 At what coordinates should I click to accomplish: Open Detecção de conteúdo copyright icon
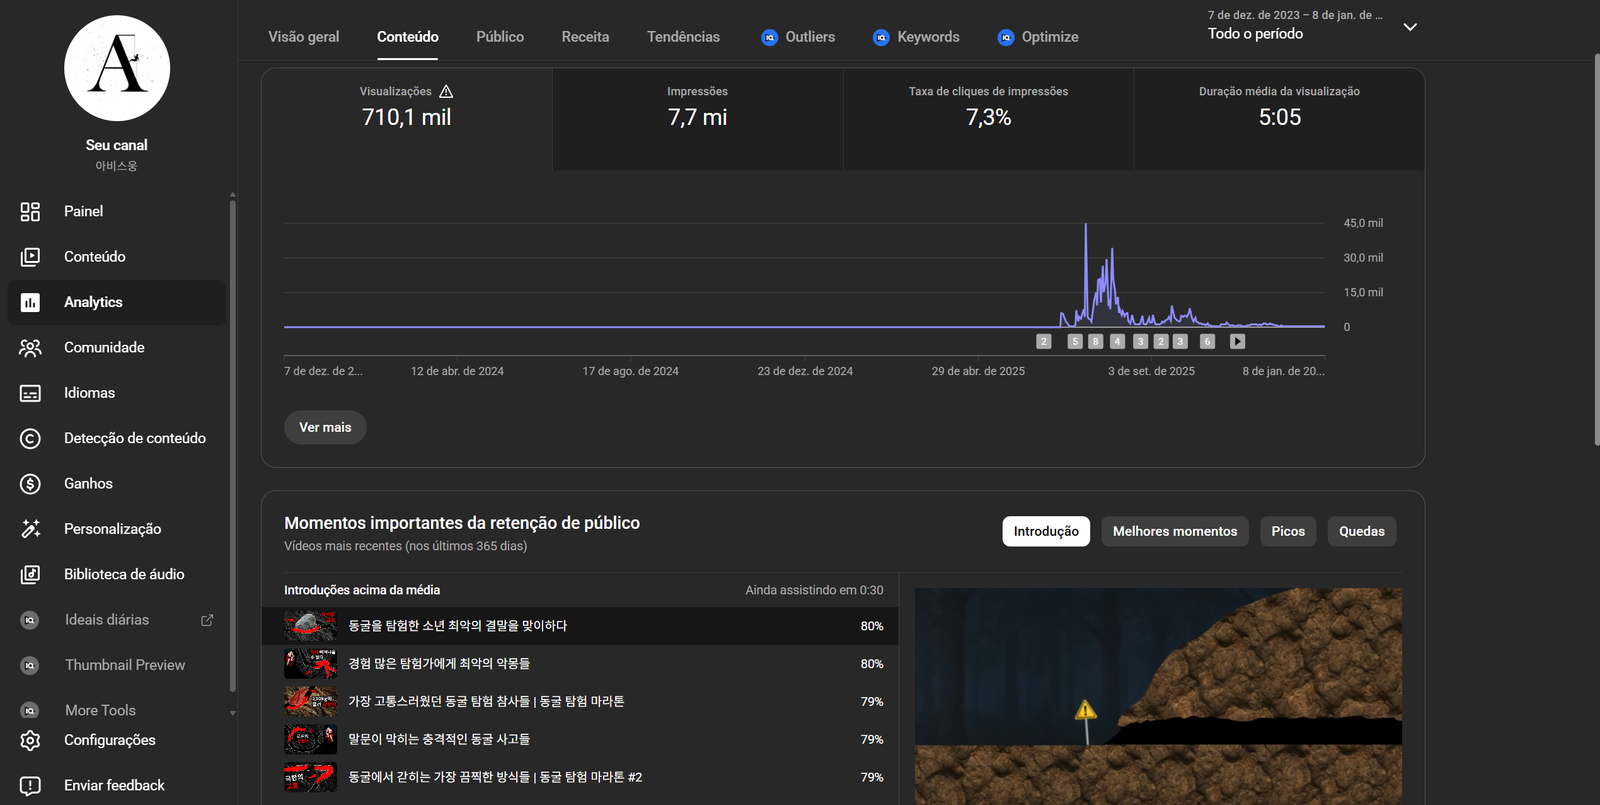tap(30, 438)
